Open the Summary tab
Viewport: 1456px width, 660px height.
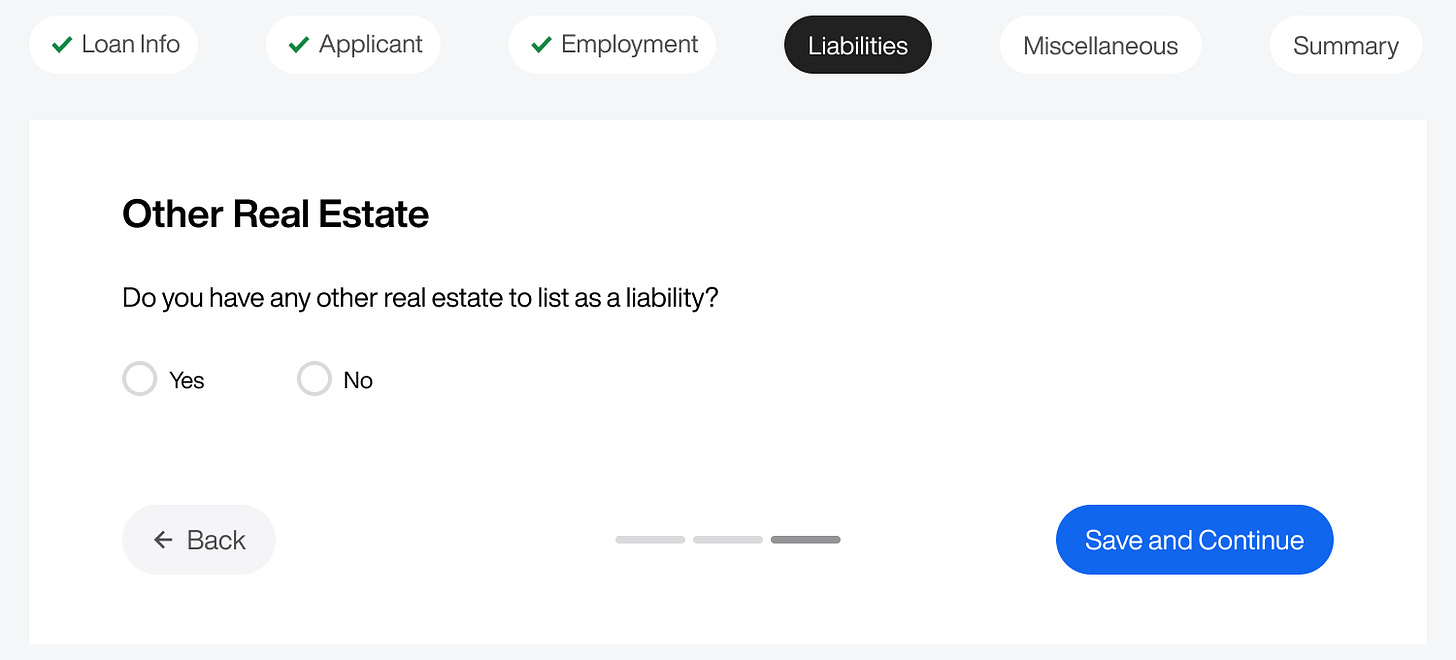click(x=1345, y=46)
